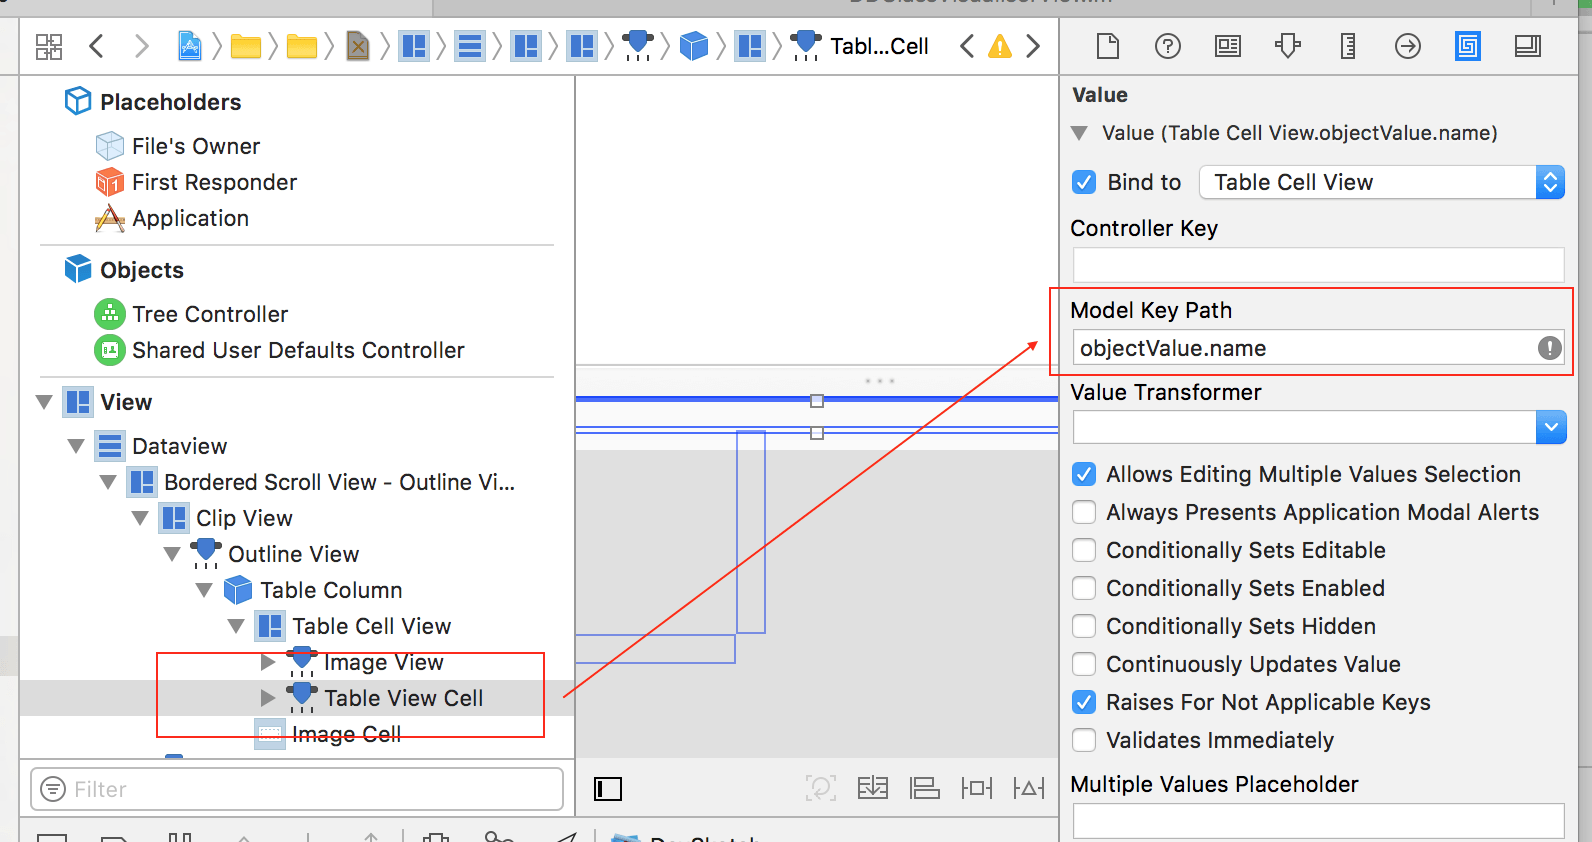Click the Embed In Stack button

(873, 788)
